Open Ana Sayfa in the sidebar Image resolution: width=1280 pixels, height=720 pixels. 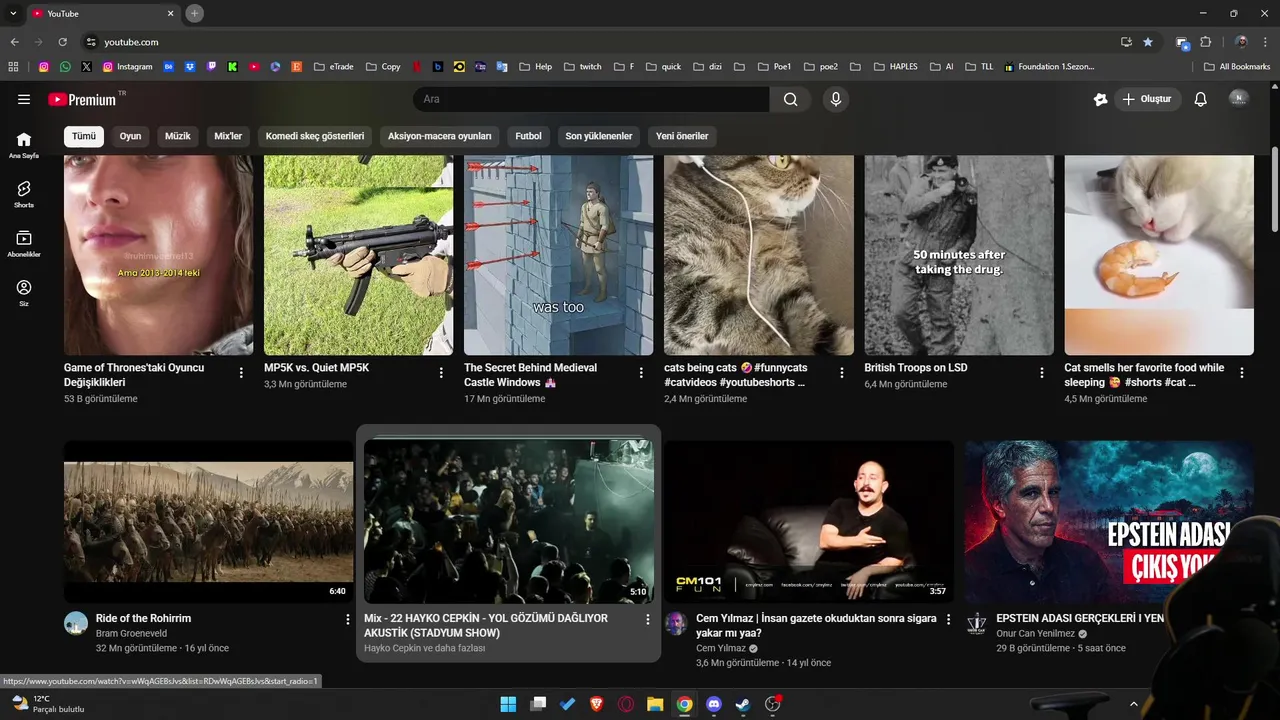point(24,145)
